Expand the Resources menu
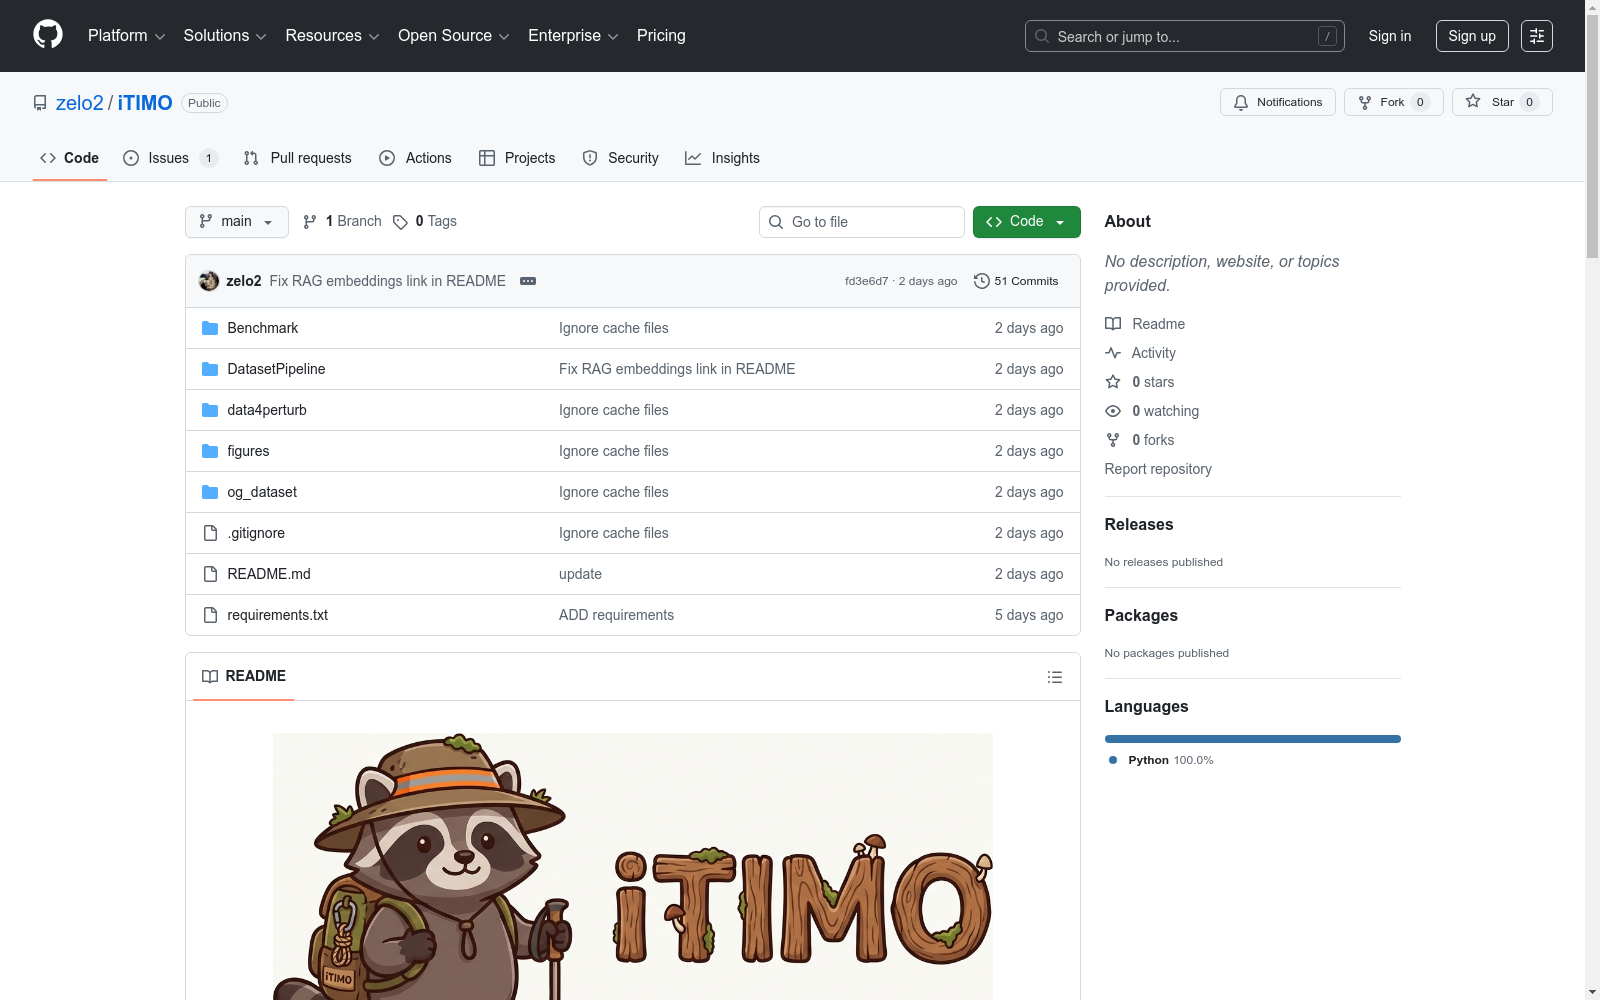 [x=333, y=36]
